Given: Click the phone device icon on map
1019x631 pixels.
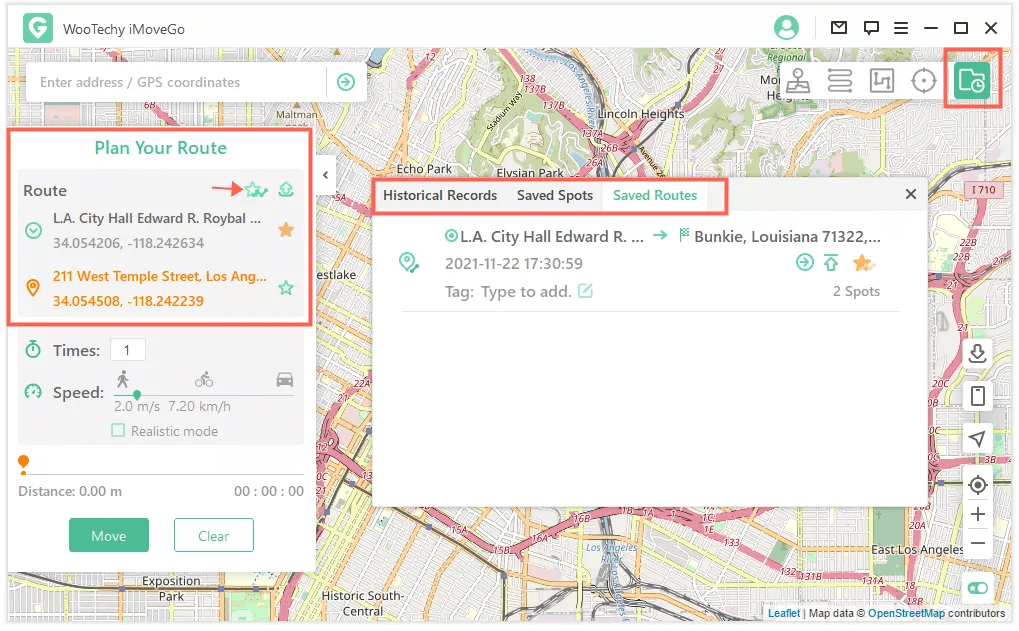Looking at the screenshot, I should [x=978, y=396].
